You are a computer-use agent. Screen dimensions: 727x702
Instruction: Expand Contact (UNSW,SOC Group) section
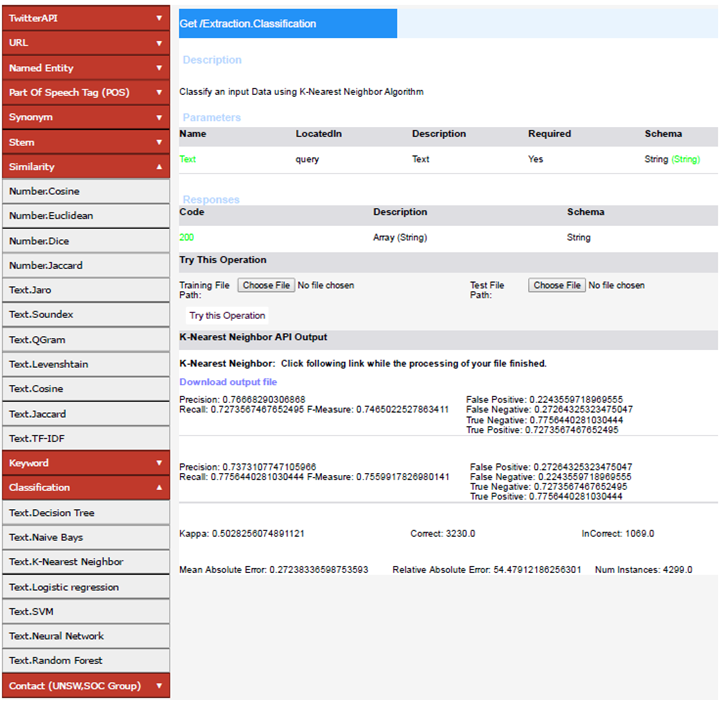(85, 686)
